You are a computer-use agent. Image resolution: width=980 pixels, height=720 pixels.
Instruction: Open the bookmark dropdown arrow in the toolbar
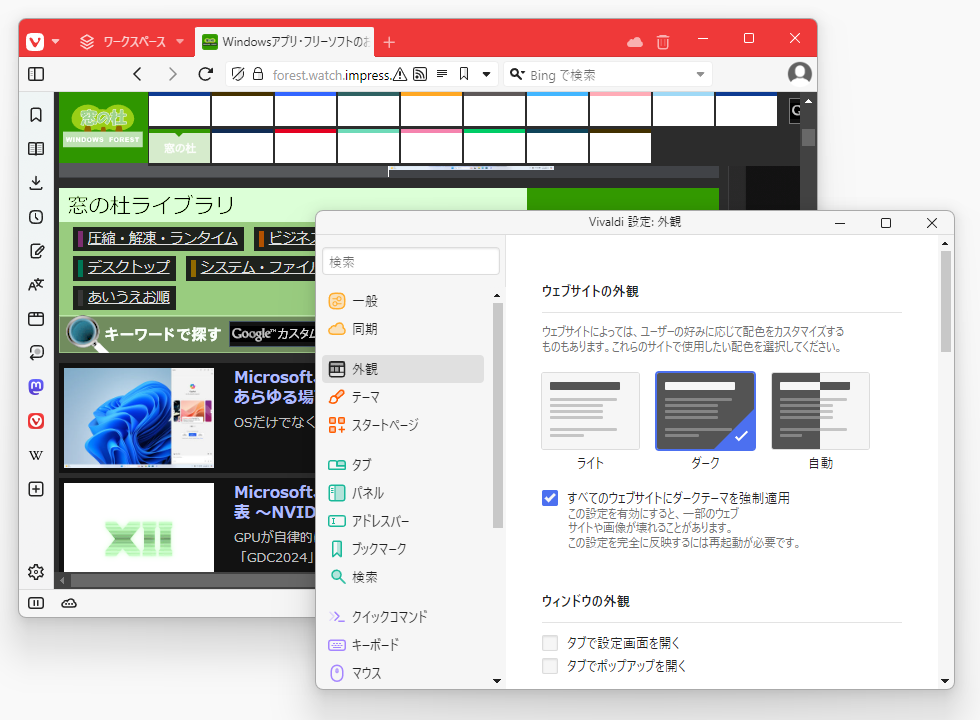[485, 74]
